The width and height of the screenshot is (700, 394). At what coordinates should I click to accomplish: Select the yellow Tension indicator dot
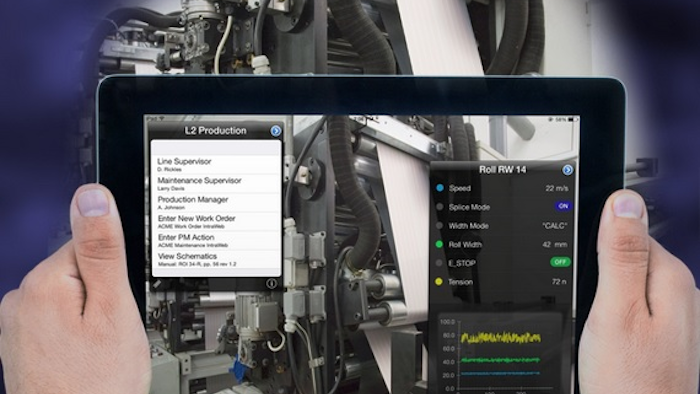439,282
